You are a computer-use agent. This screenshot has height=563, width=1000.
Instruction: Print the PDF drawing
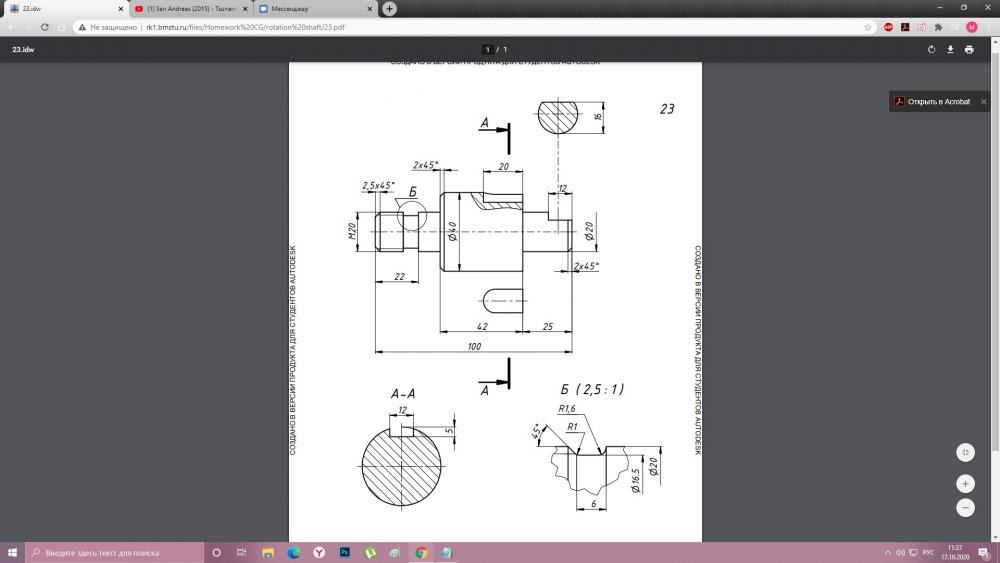coord(969,49)
